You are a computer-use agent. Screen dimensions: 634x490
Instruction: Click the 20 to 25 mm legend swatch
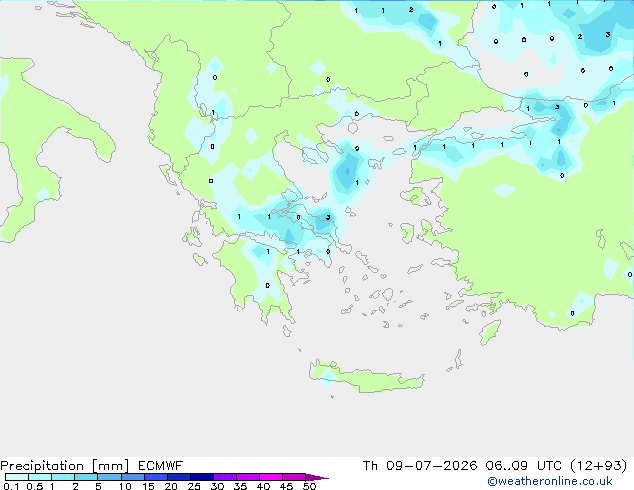tap(179, 477)
